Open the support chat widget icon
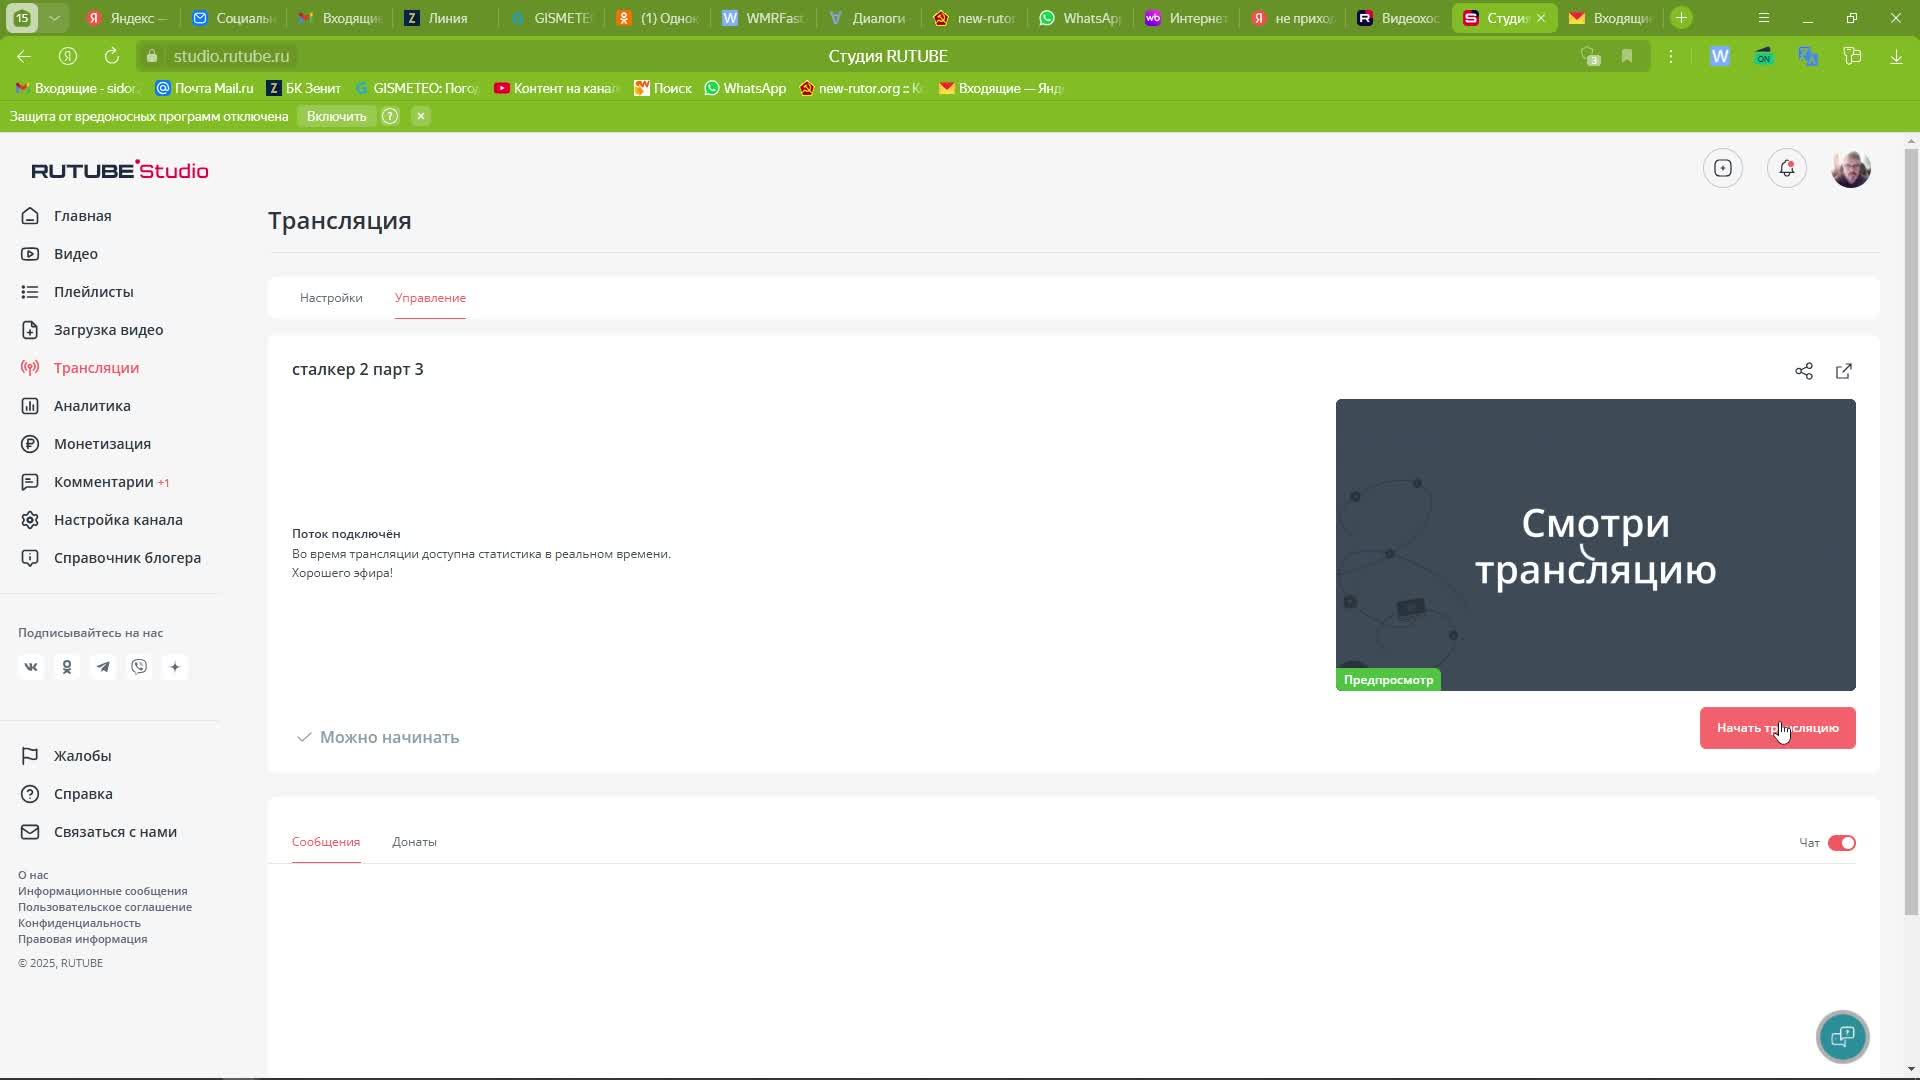The height and width of the screenshot is (1080, 1920). (1842, 1037)
